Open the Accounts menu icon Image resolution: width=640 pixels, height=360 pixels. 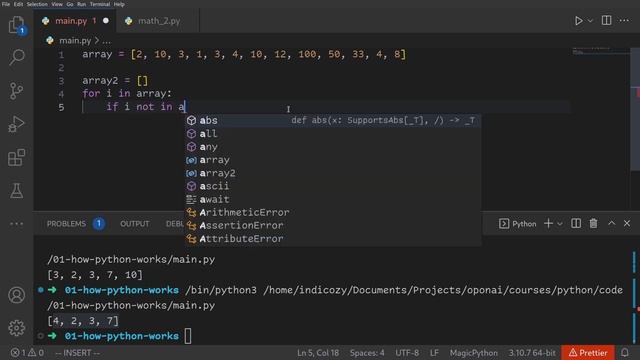[x=16, y=295]
